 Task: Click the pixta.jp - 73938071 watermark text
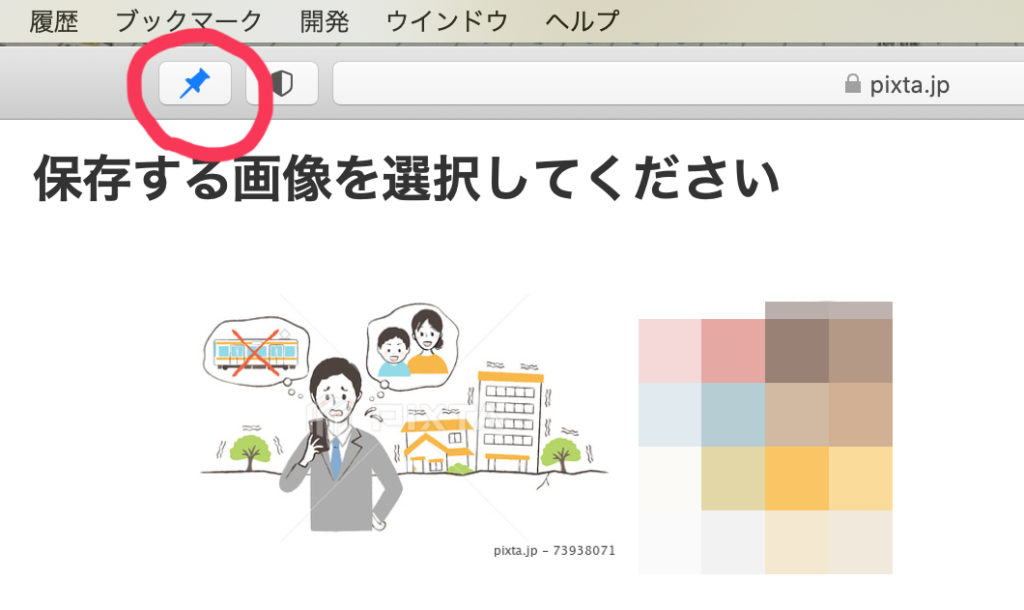554,550
